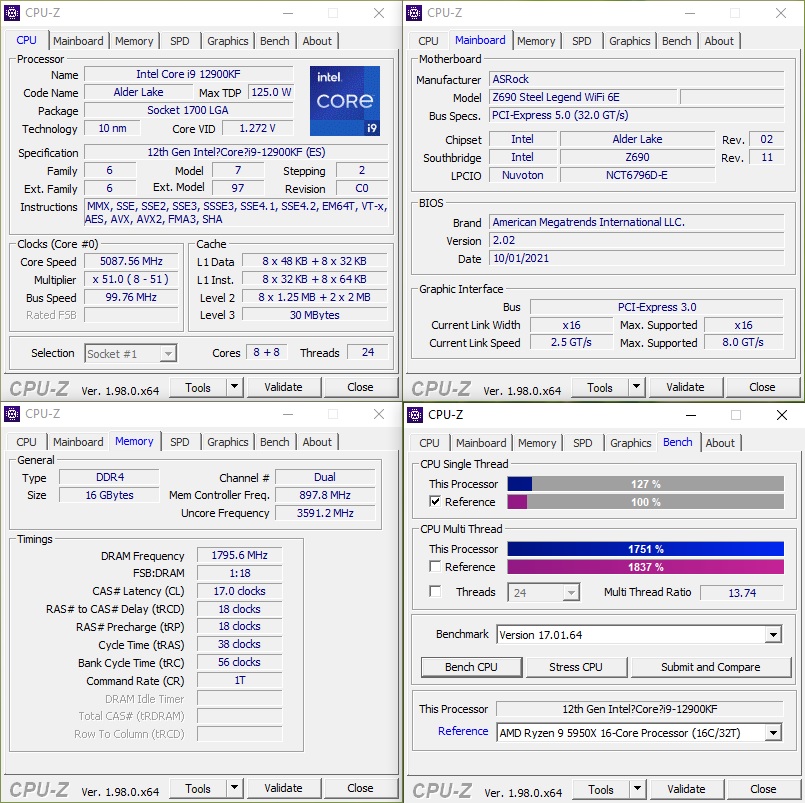Click the Command Rate value 1T
Screen dimensions: 805x803
(x=239, y=680)
